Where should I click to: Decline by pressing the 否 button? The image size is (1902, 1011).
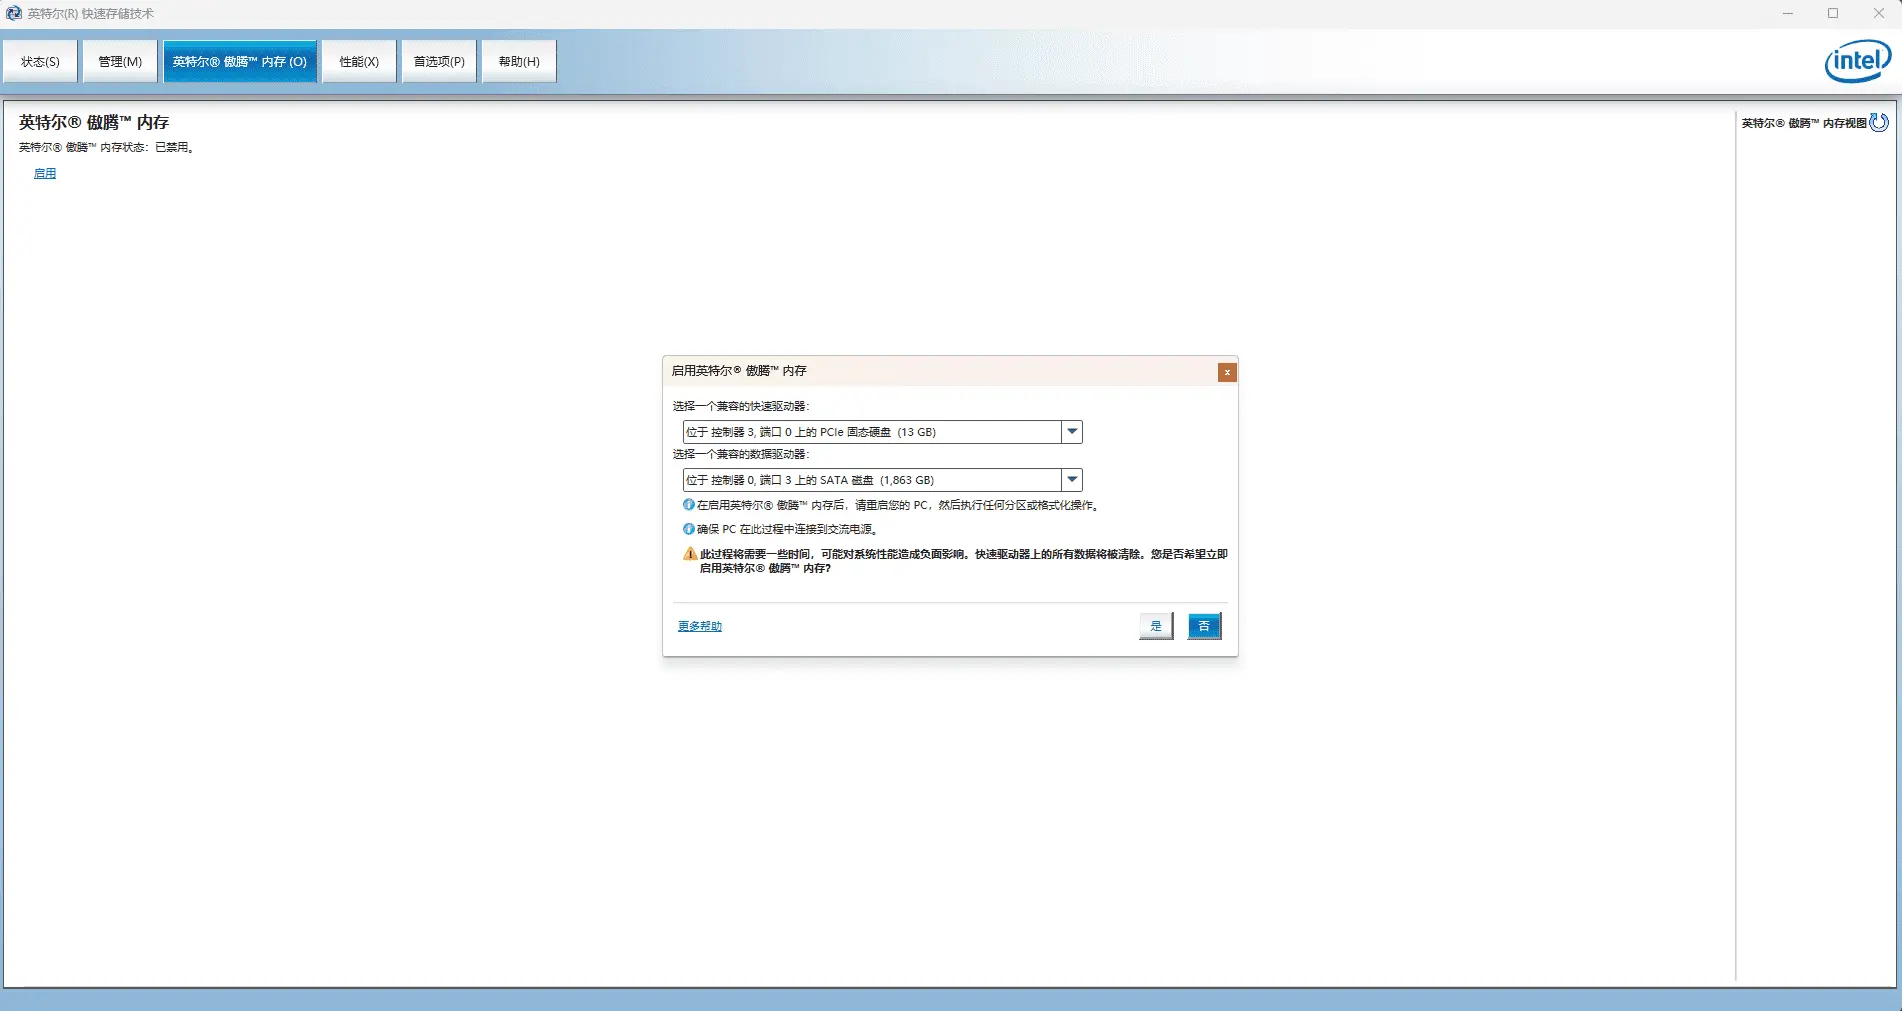[x=1204, y=626]
